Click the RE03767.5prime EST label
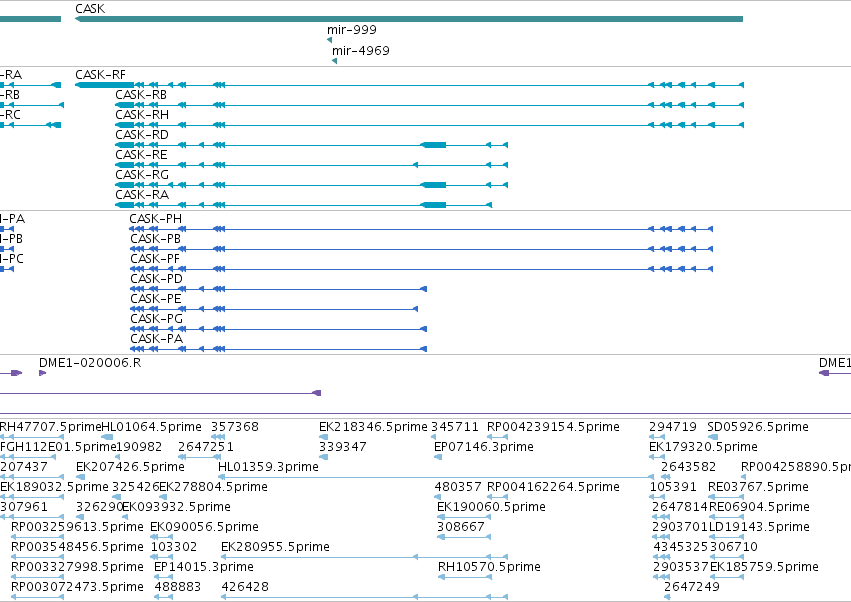Viewport: 851px width, 602px height. [x=758, y=487]
